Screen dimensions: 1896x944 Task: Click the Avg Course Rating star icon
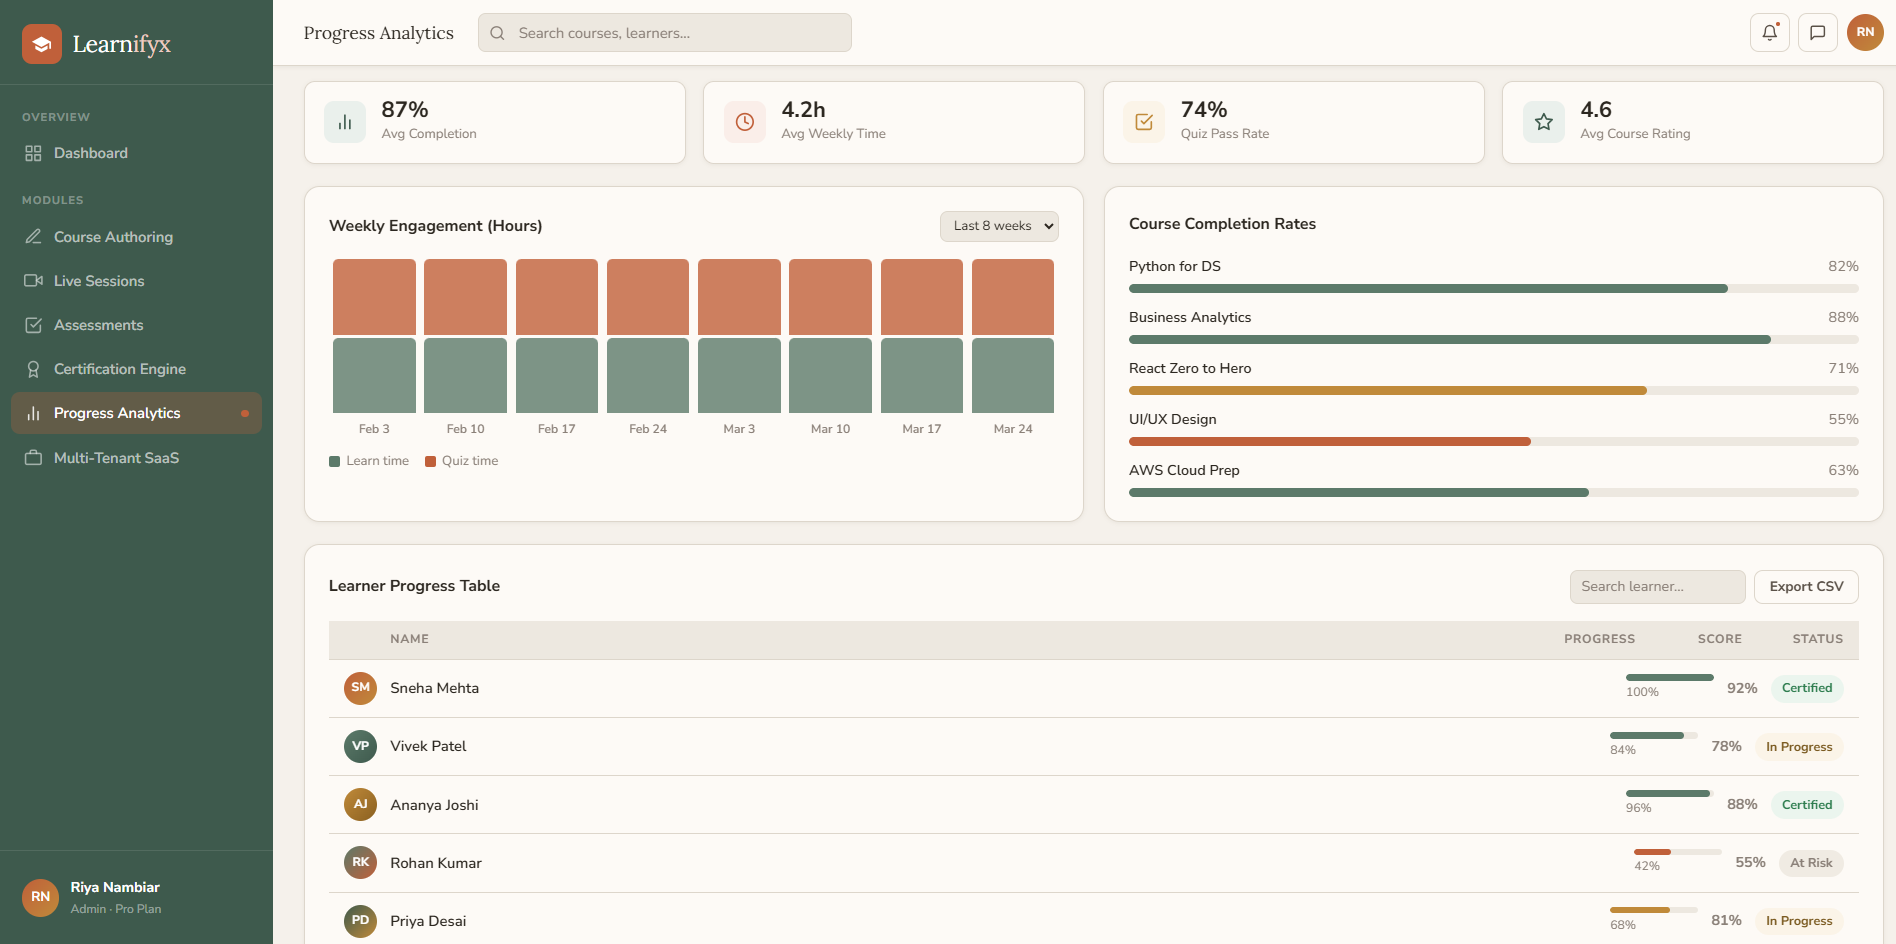1543,121
